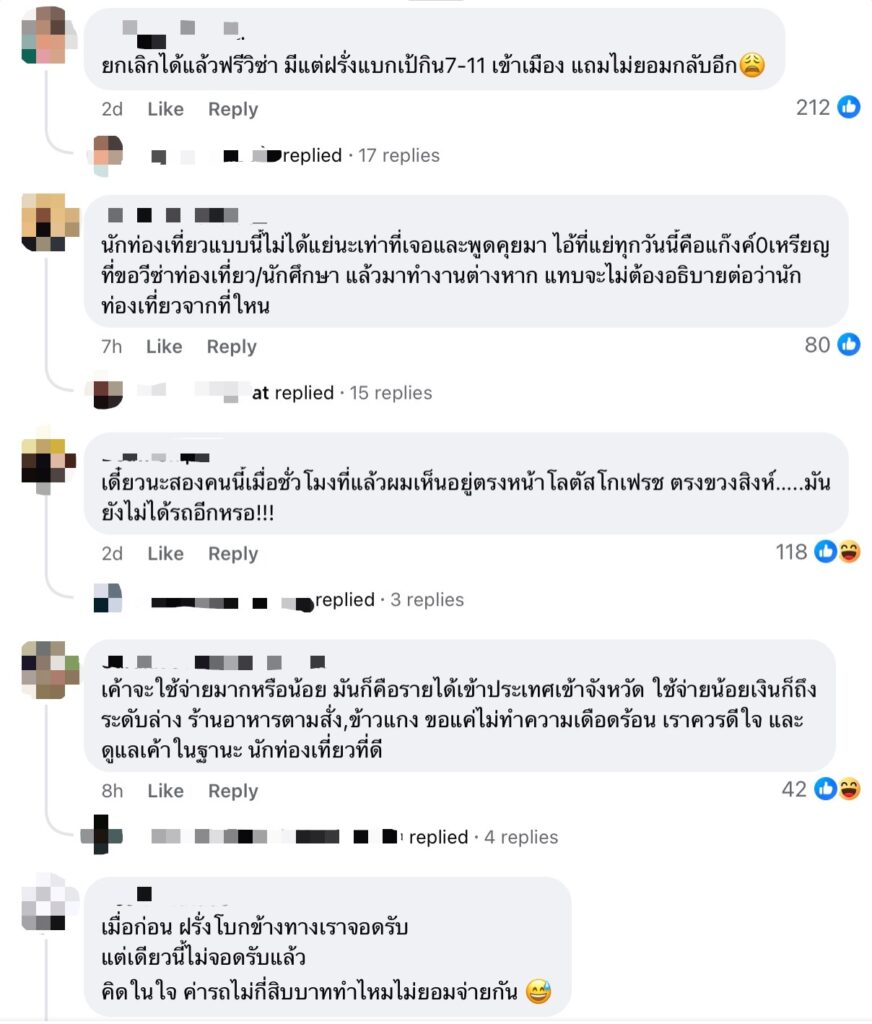Expand the 15 replies thread
Screen dimensions: 872x1024
391,393
